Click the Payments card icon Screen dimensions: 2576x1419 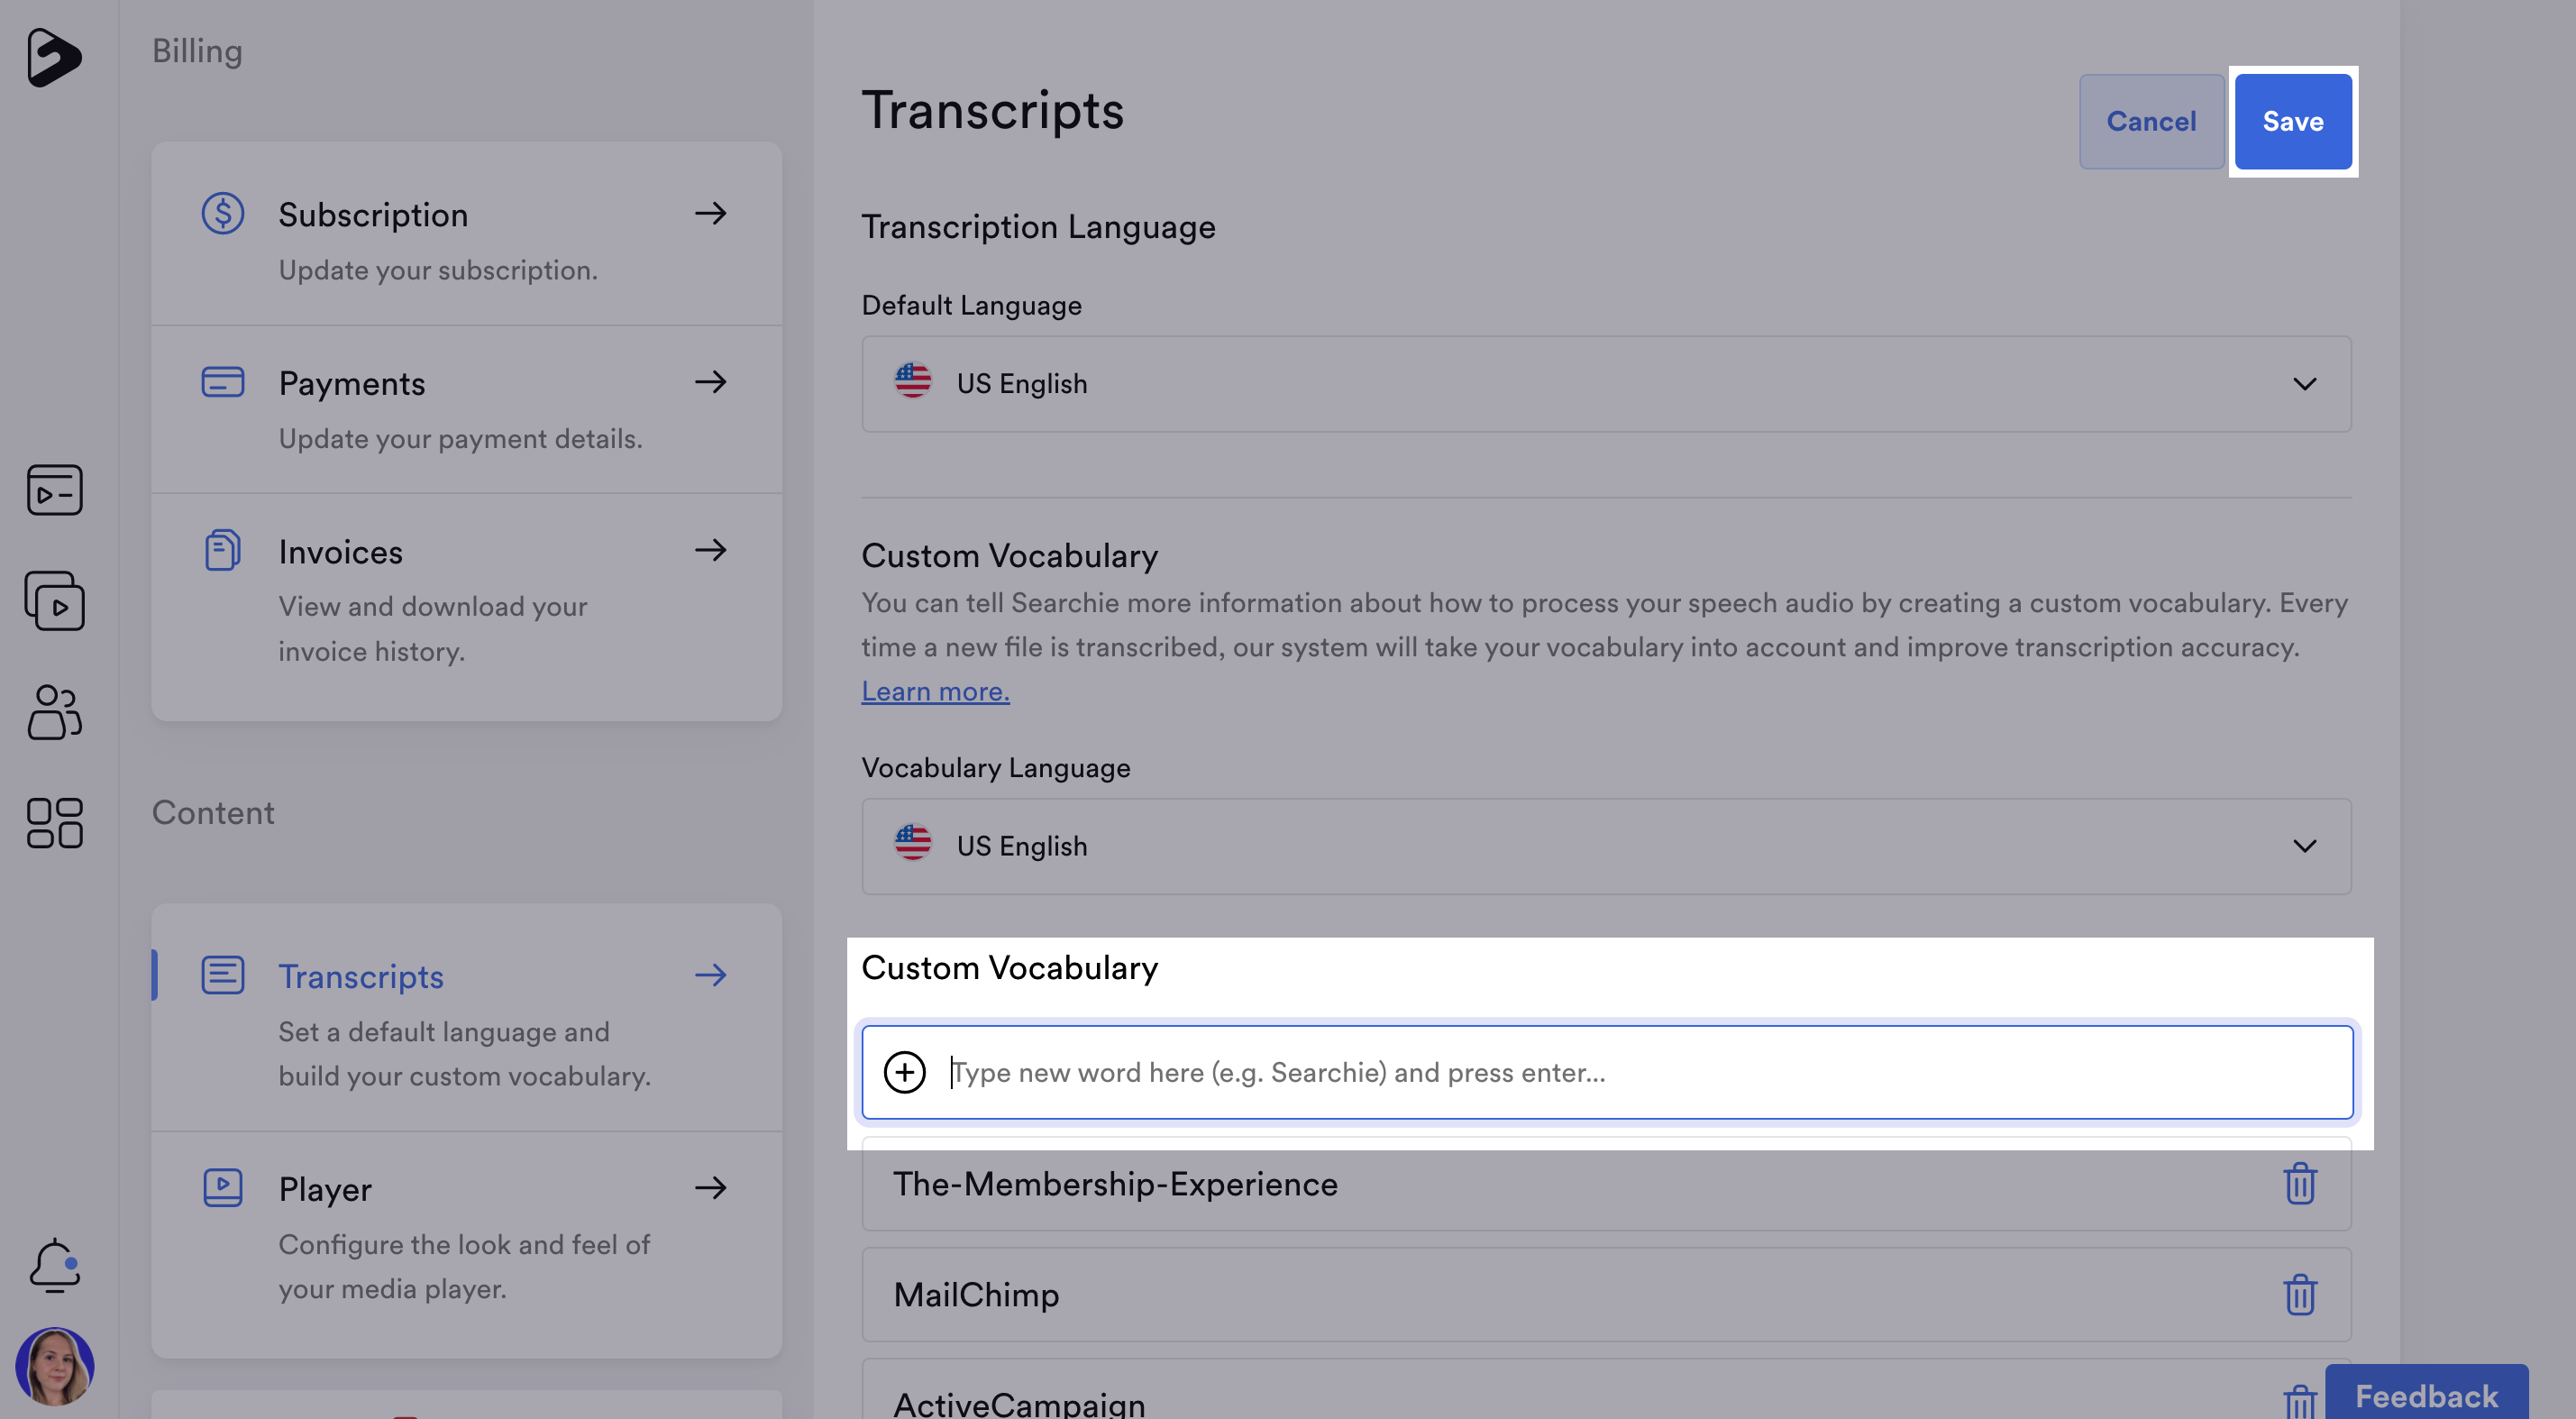(x=223, y=382)
